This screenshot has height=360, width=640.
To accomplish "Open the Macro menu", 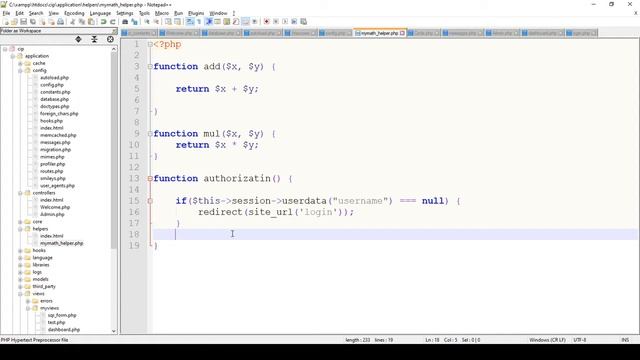I will (x=162, y=13).
